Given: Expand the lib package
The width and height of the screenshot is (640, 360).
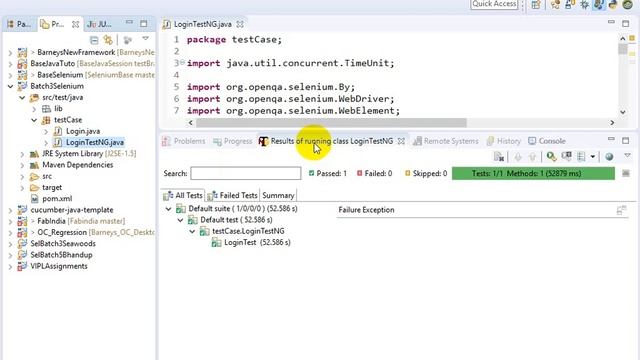Looking at the screenshot, I should tap(34, 109).
